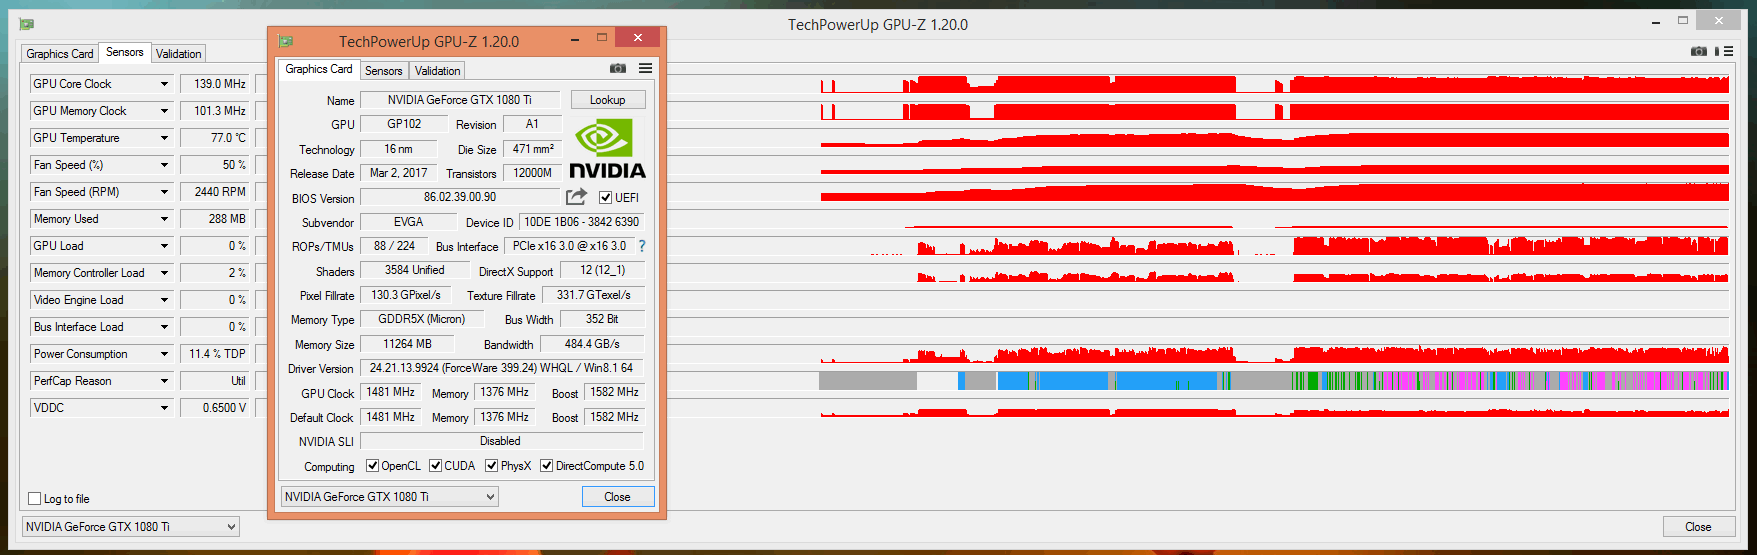The width and height of the screenshot is (1757, 555).
Task: Click the BIOS Version field 86.02.39.00.90
Action: point(460,198)
